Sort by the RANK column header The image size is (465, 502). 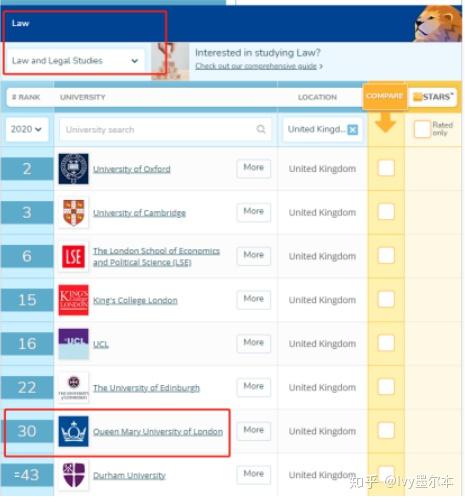click(x=26, y=97)
